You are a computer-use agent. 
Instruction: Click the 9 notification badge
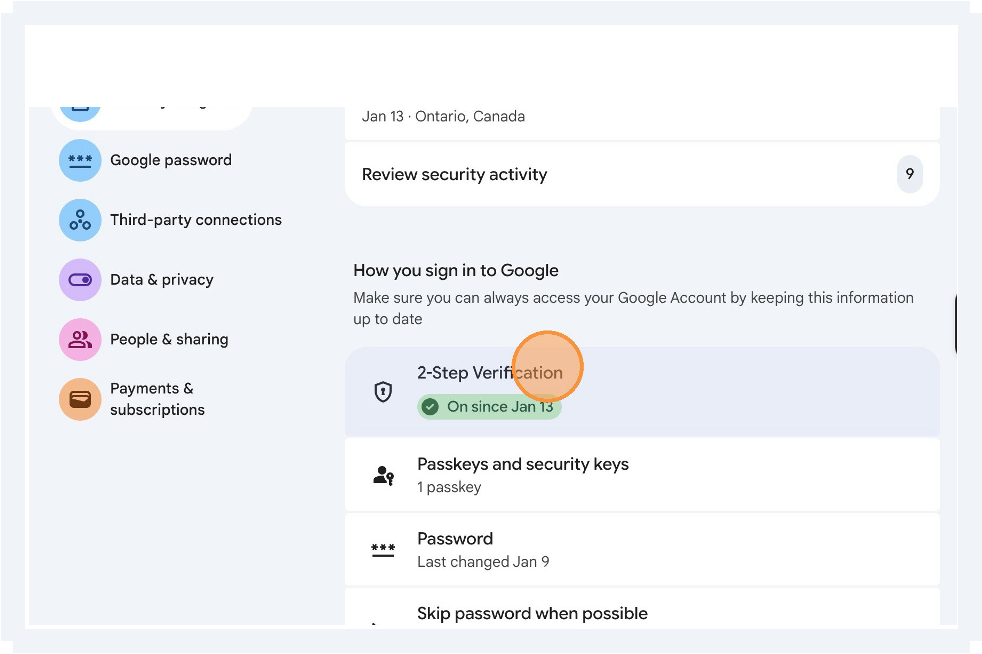[x=910, y=174]
